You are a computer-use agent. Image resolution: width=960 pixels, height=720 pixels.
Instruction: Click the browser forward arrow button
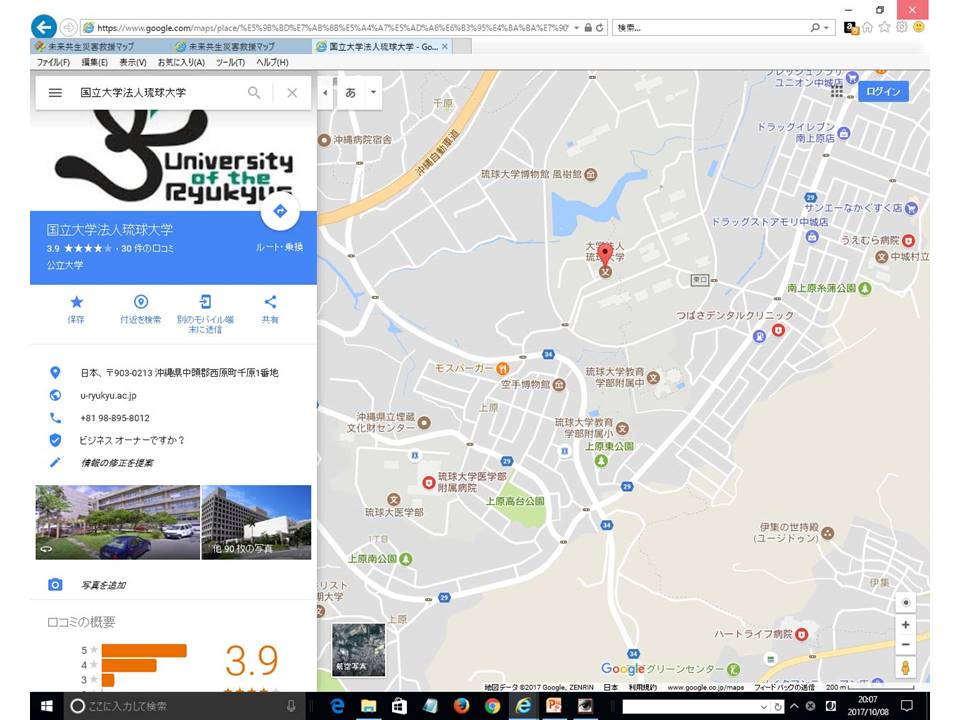click(x=69, y=28)
